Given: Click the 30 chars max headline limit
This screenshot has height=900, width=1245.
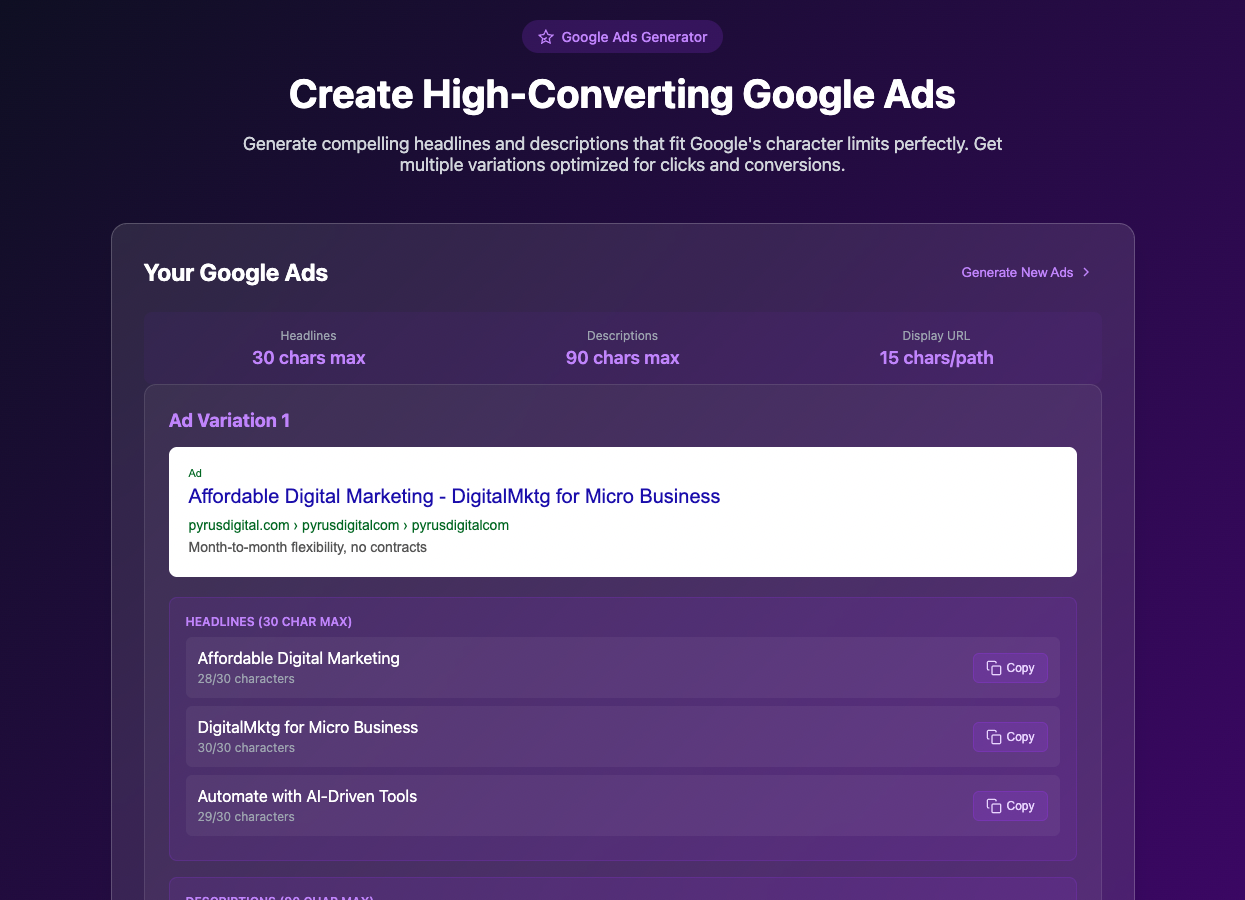Looking at the screenshot, I should pos(309,358).
